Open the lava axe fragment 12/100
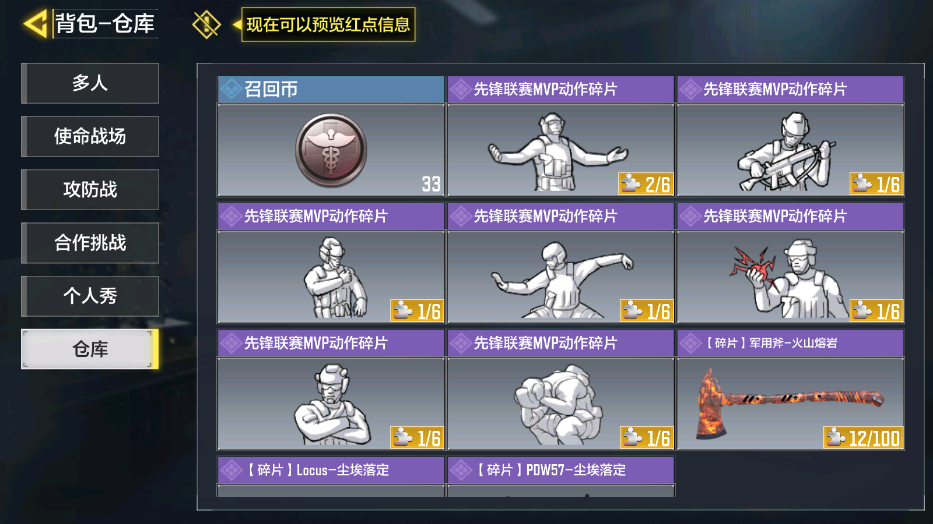This screenshot has height=524, width=933. click(790, 390)
